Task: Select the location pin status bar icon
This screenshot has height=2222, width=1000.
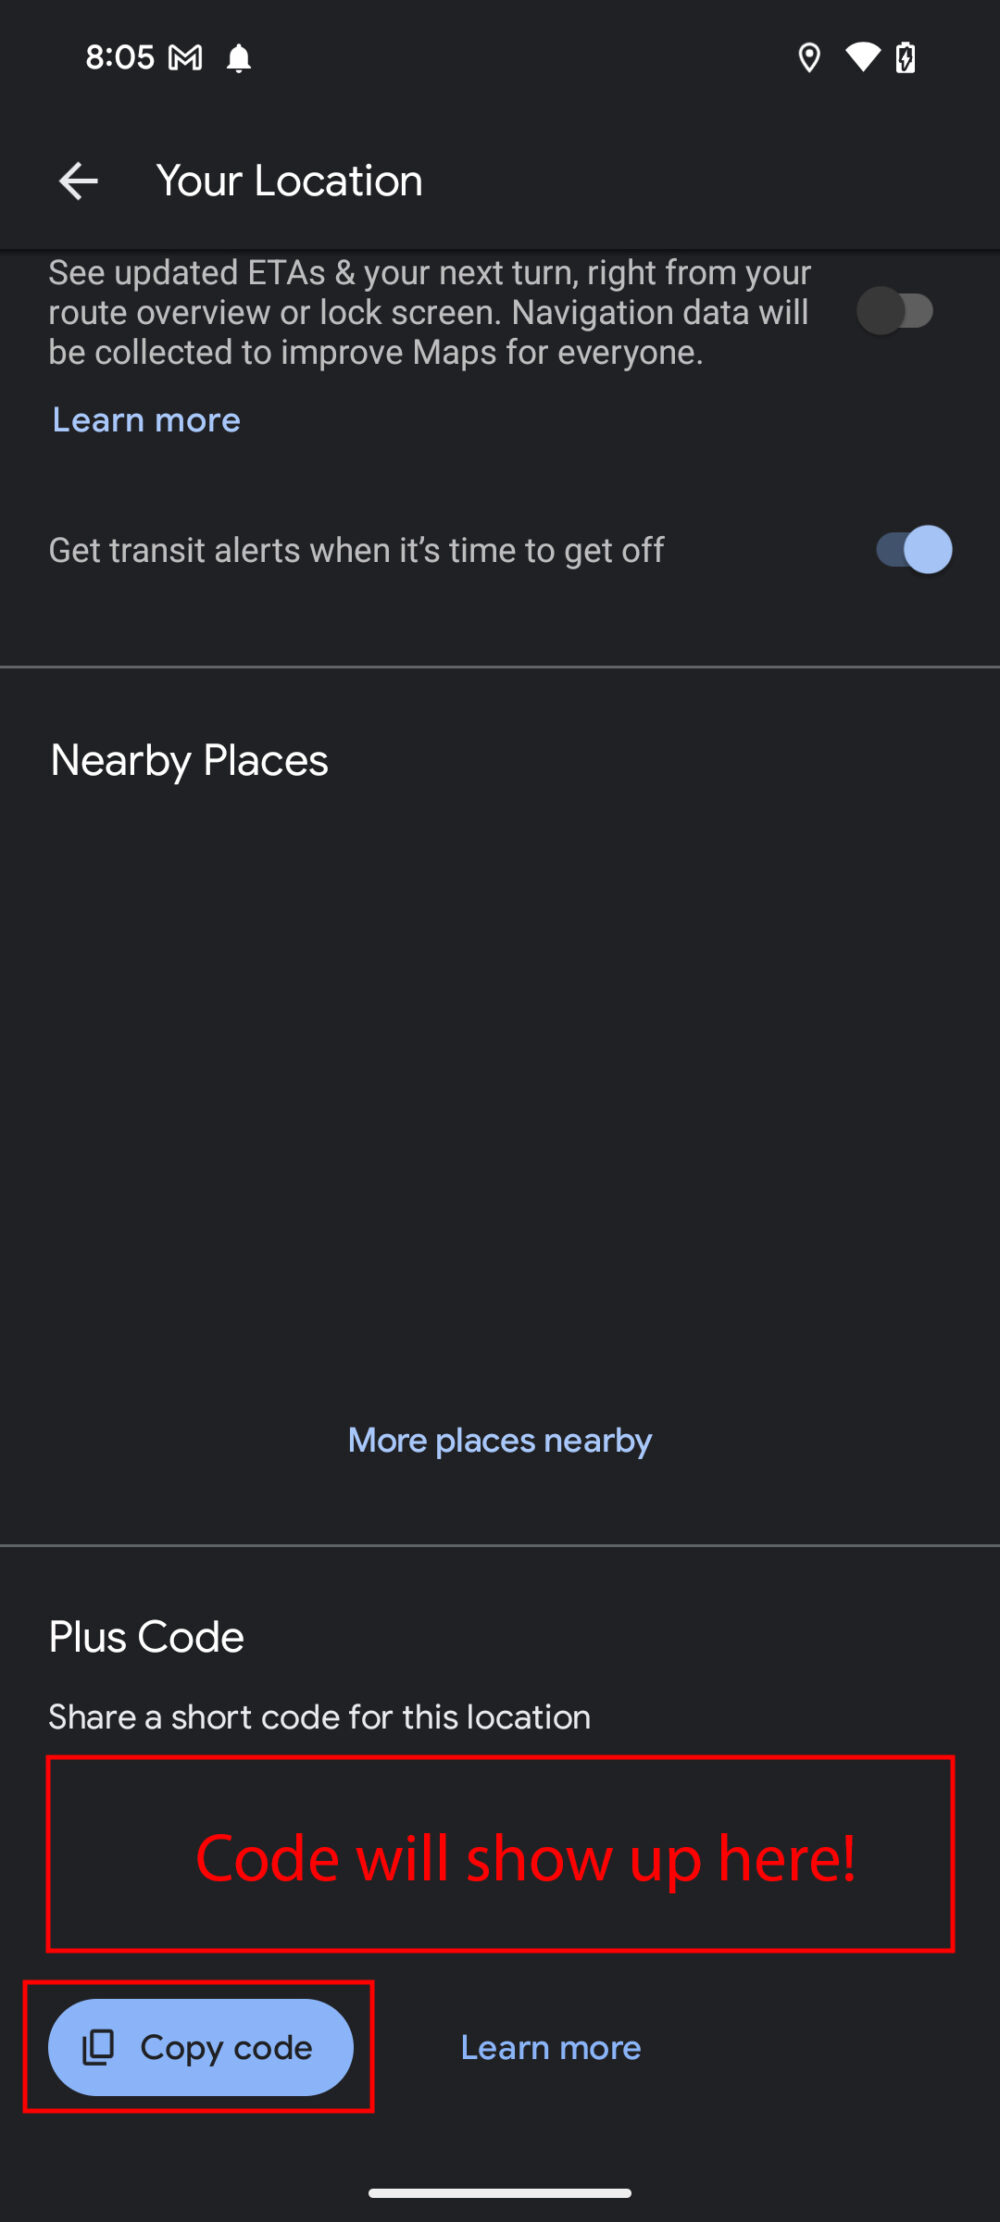Action: pyautogui.click(x=809, y=57)
